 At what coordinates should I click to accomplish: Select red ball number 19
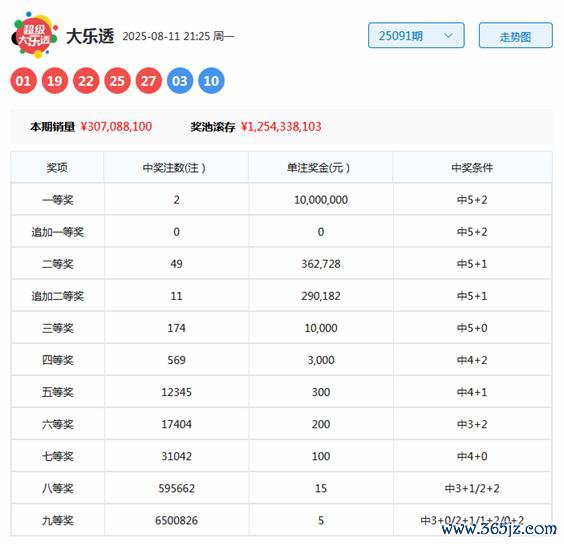[x=55, y=81]
